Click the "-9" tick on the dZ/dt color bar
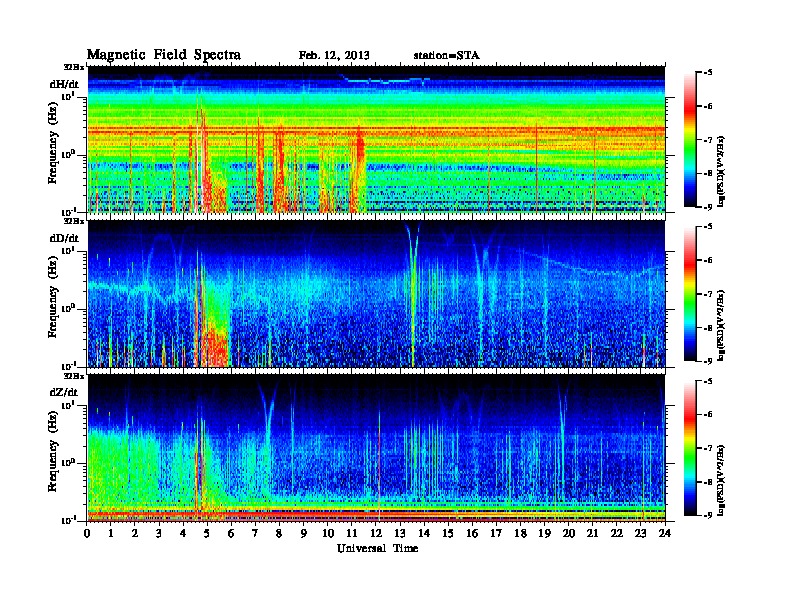This screenshot has width=792, height=612. [x=708, y=515]
